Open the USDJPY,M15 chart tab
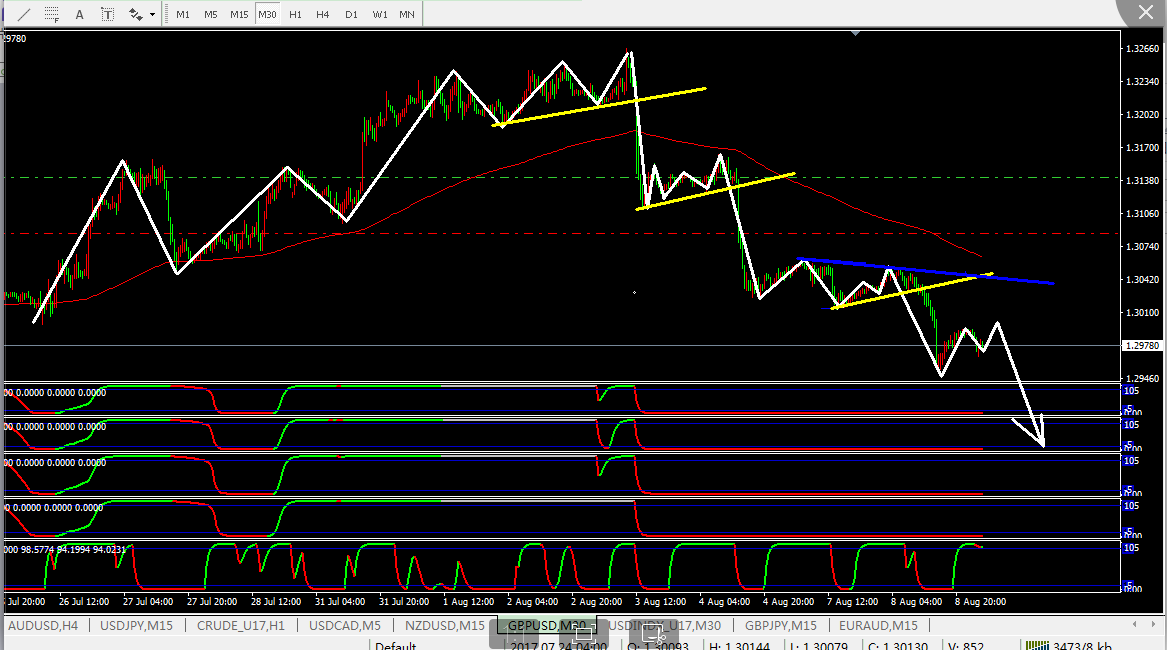 point(136,625)
